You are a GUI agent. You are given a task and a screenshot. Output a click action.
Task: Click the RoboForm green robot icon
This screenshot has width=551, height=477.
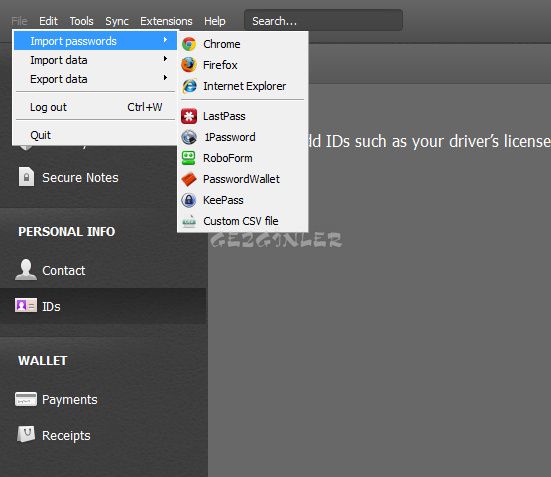point(189,158)
